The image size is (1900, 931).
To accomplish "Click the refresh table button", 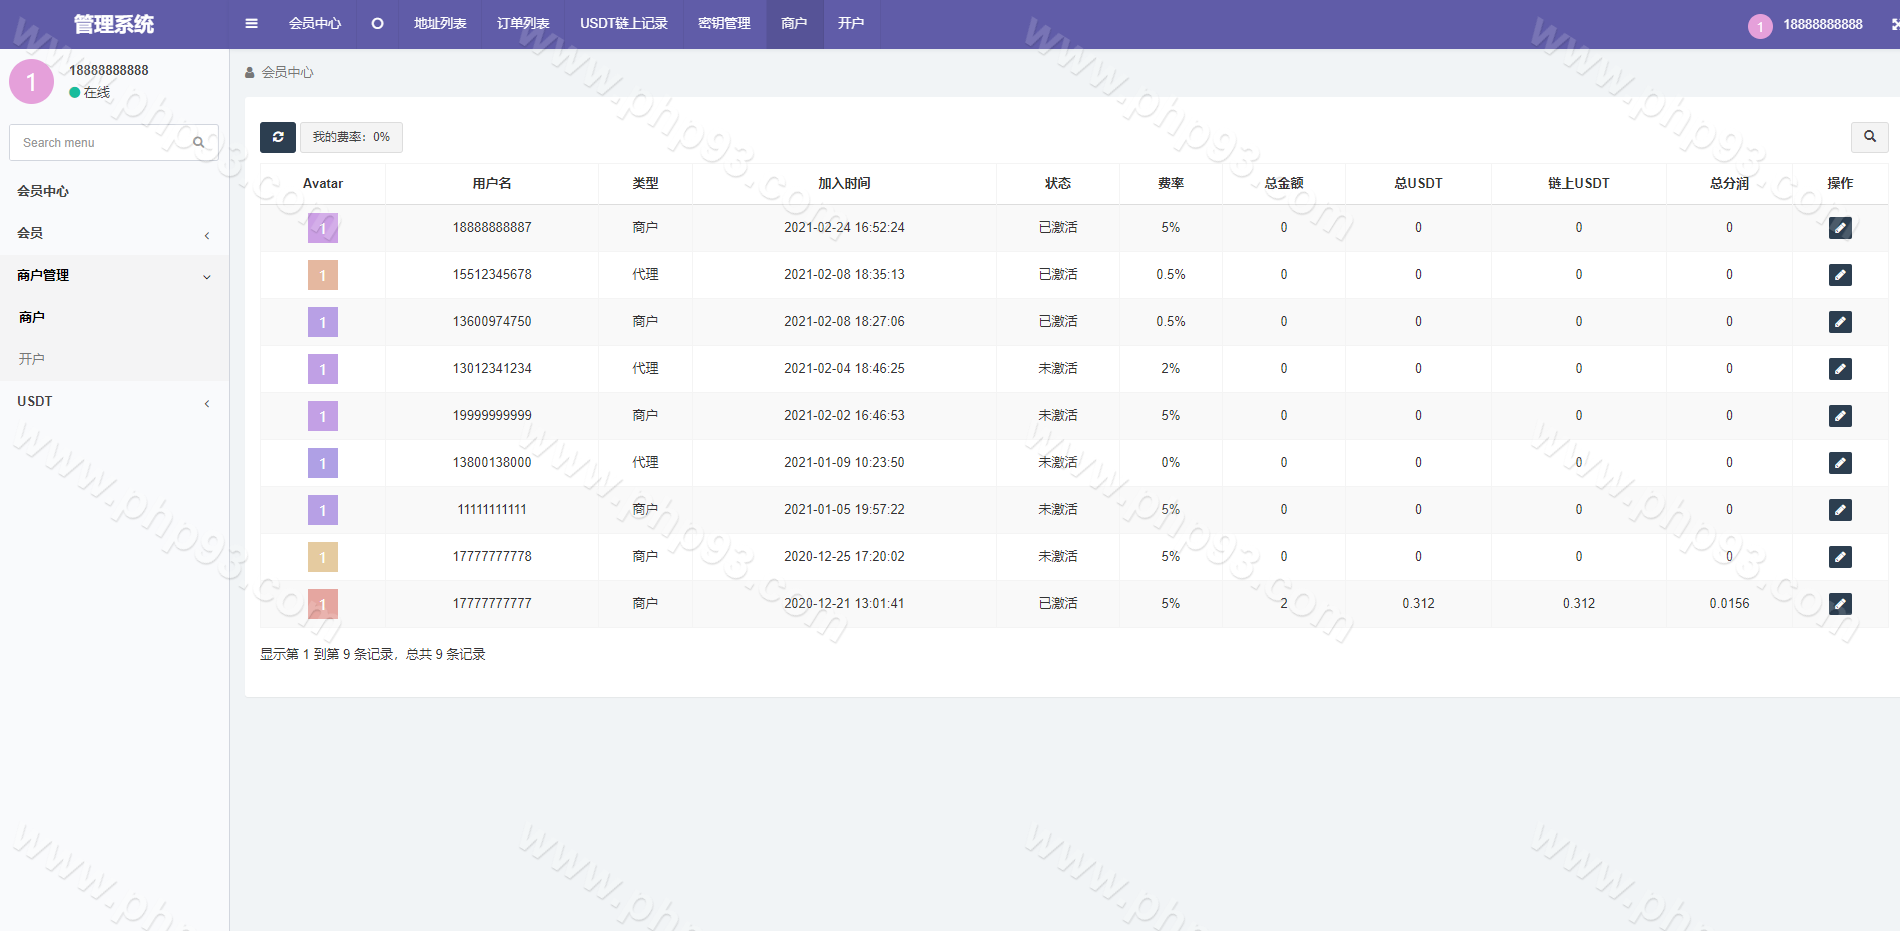I will 278,137.
